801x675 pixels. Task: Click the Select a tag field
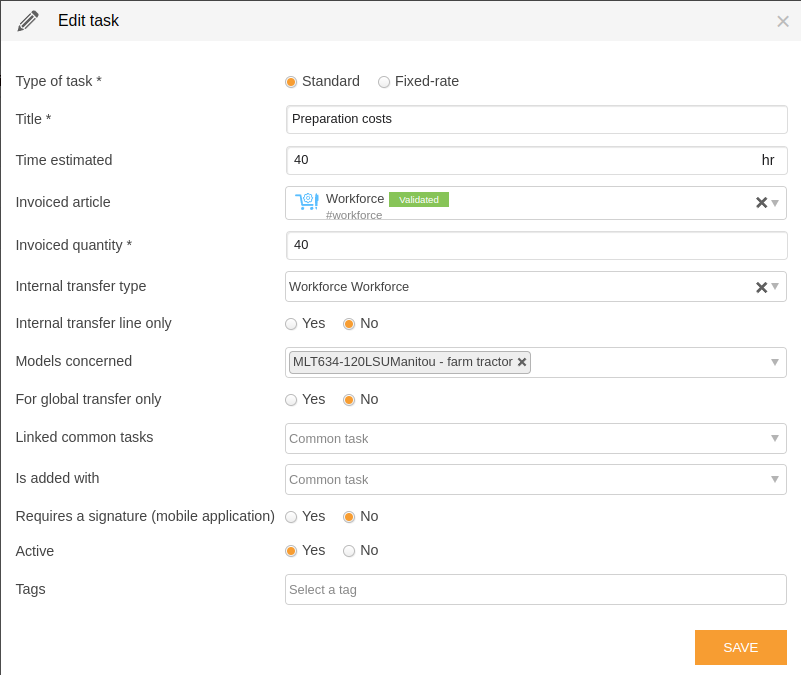pos(536,590)
